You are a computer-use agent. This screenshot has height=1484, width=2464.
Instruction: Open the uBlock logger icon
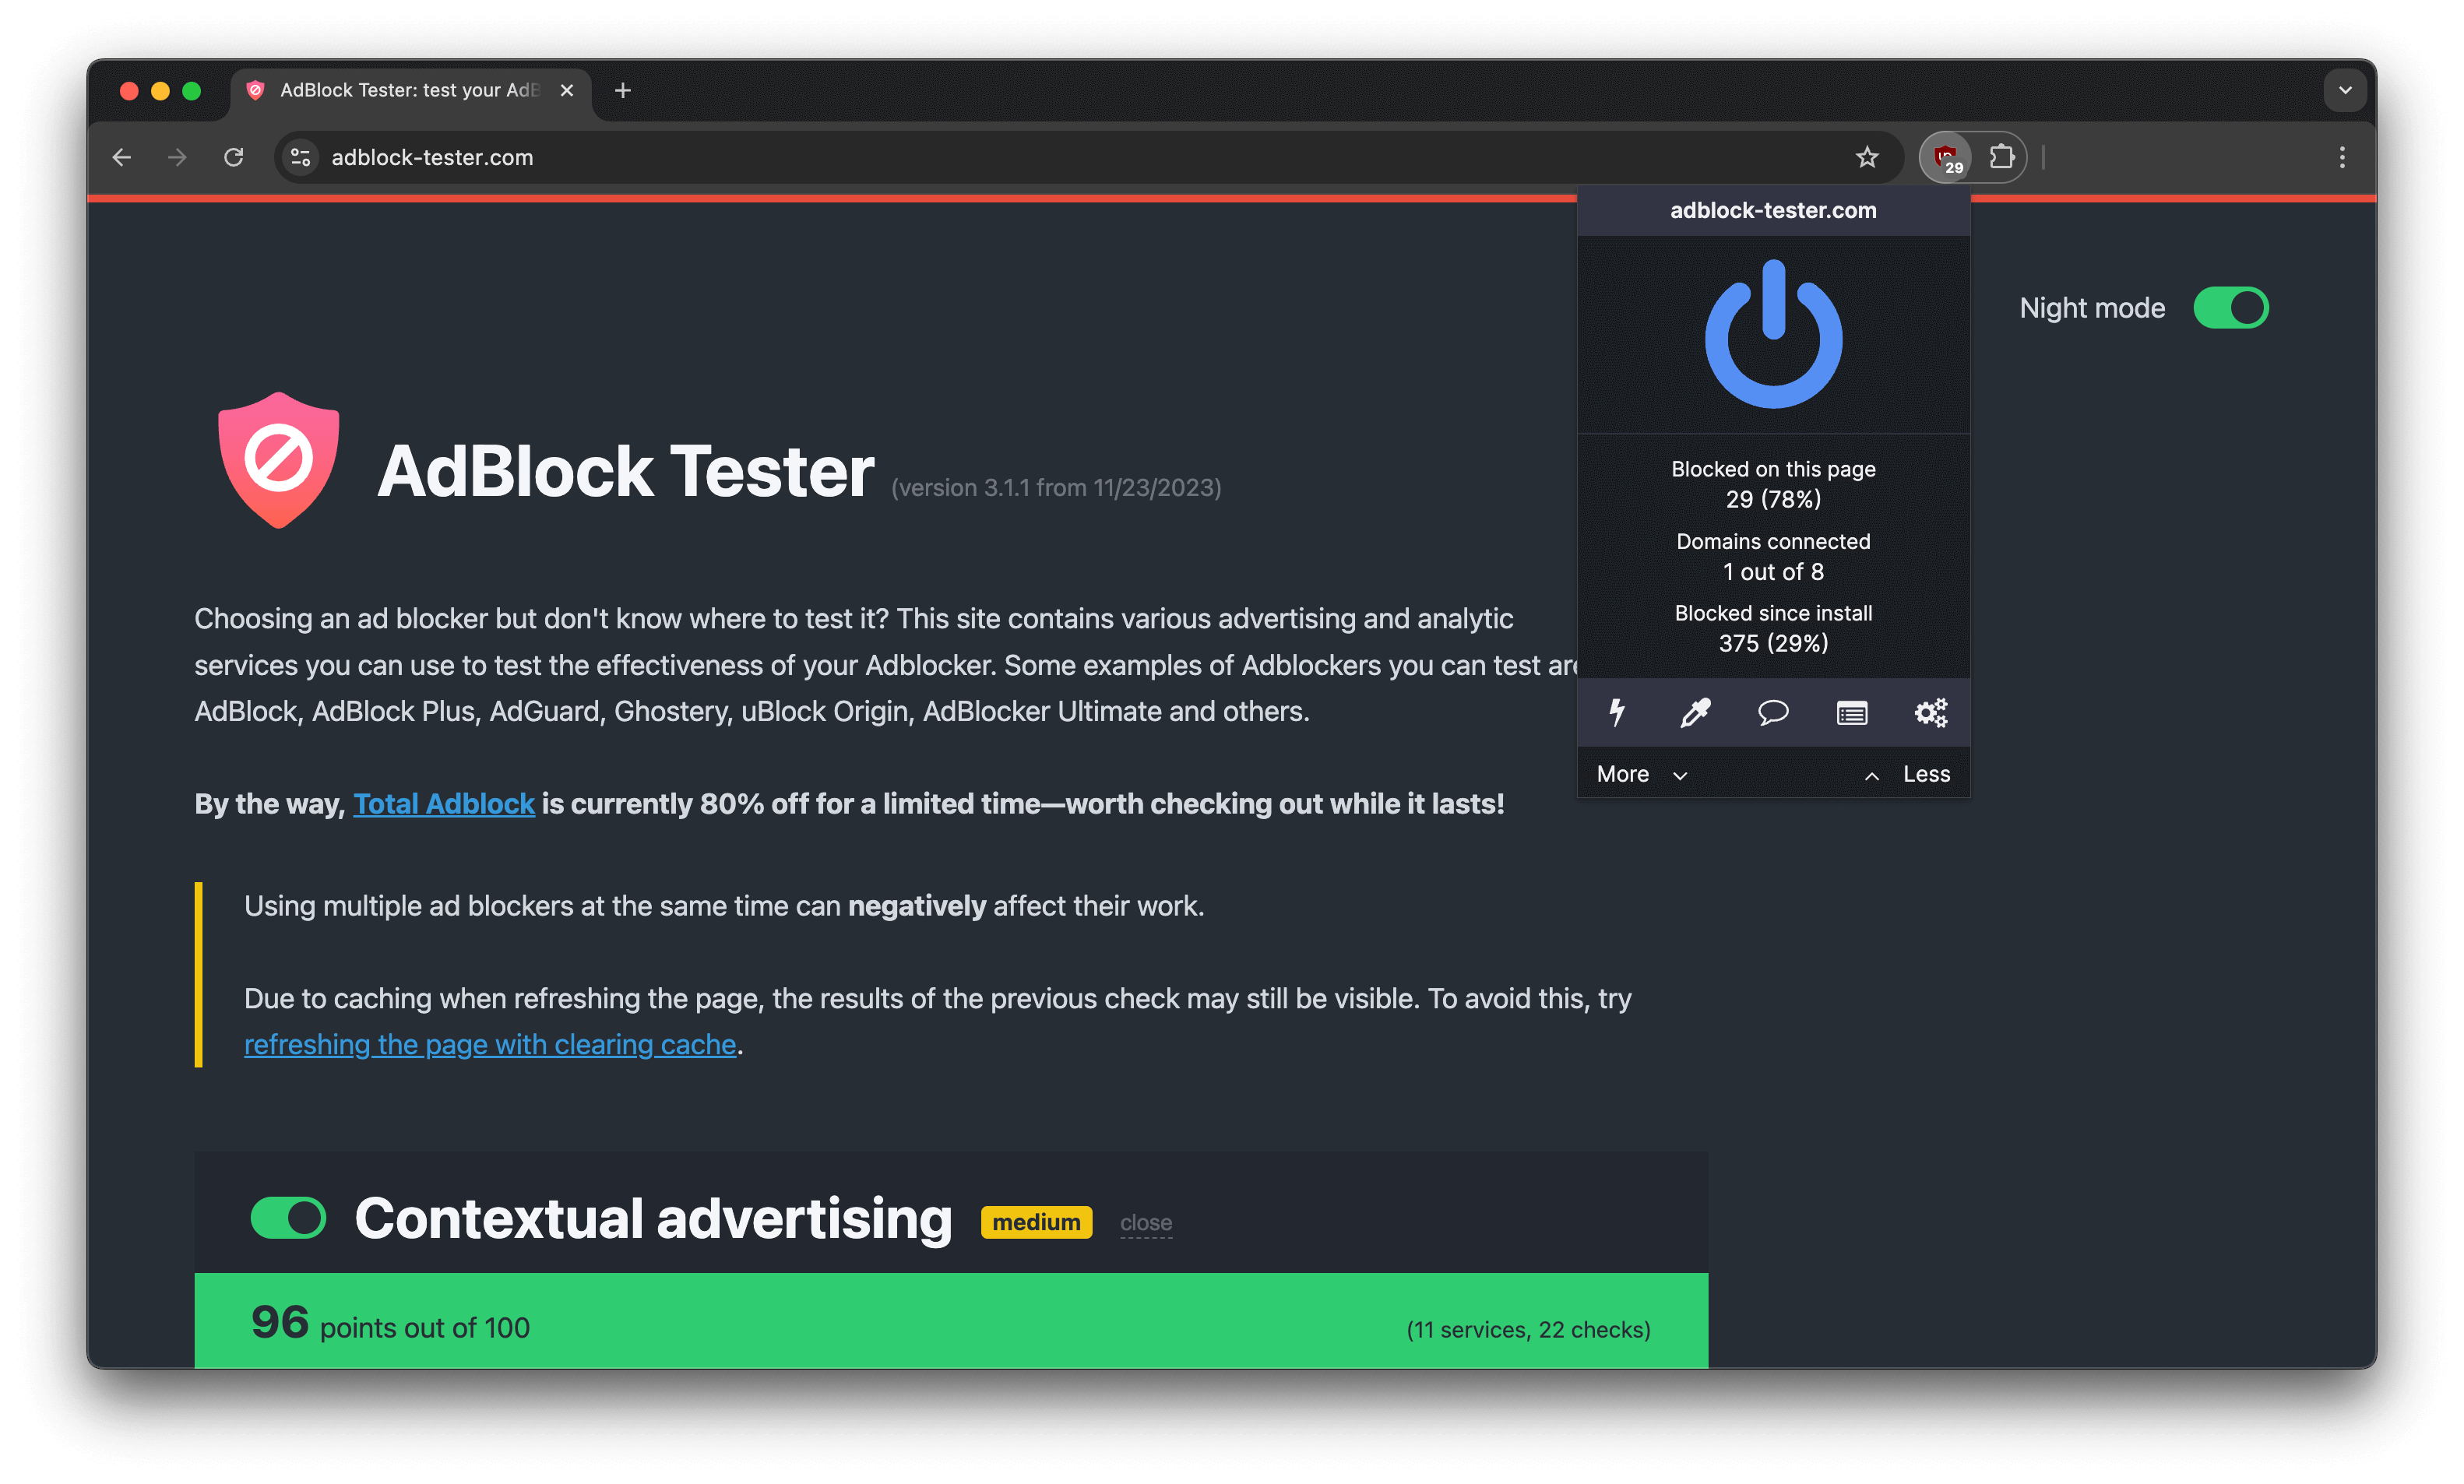click(x=1852, y=713)
